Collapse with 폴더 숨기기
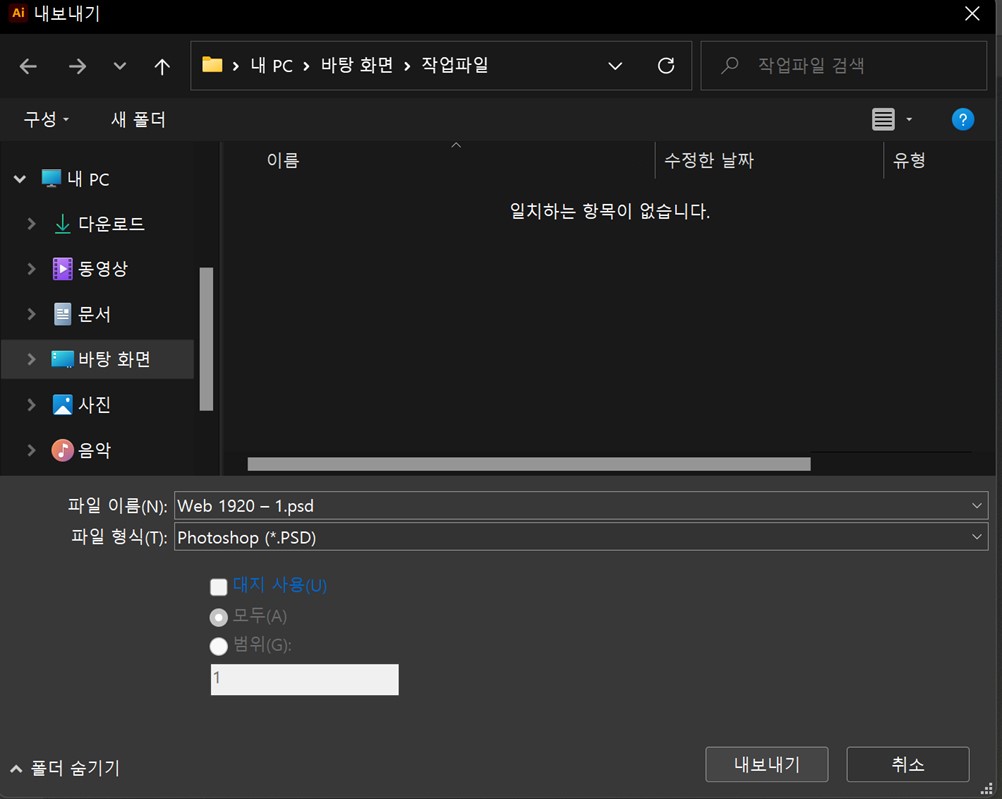This screenshot has width=1002, height=799. (65, 768)
